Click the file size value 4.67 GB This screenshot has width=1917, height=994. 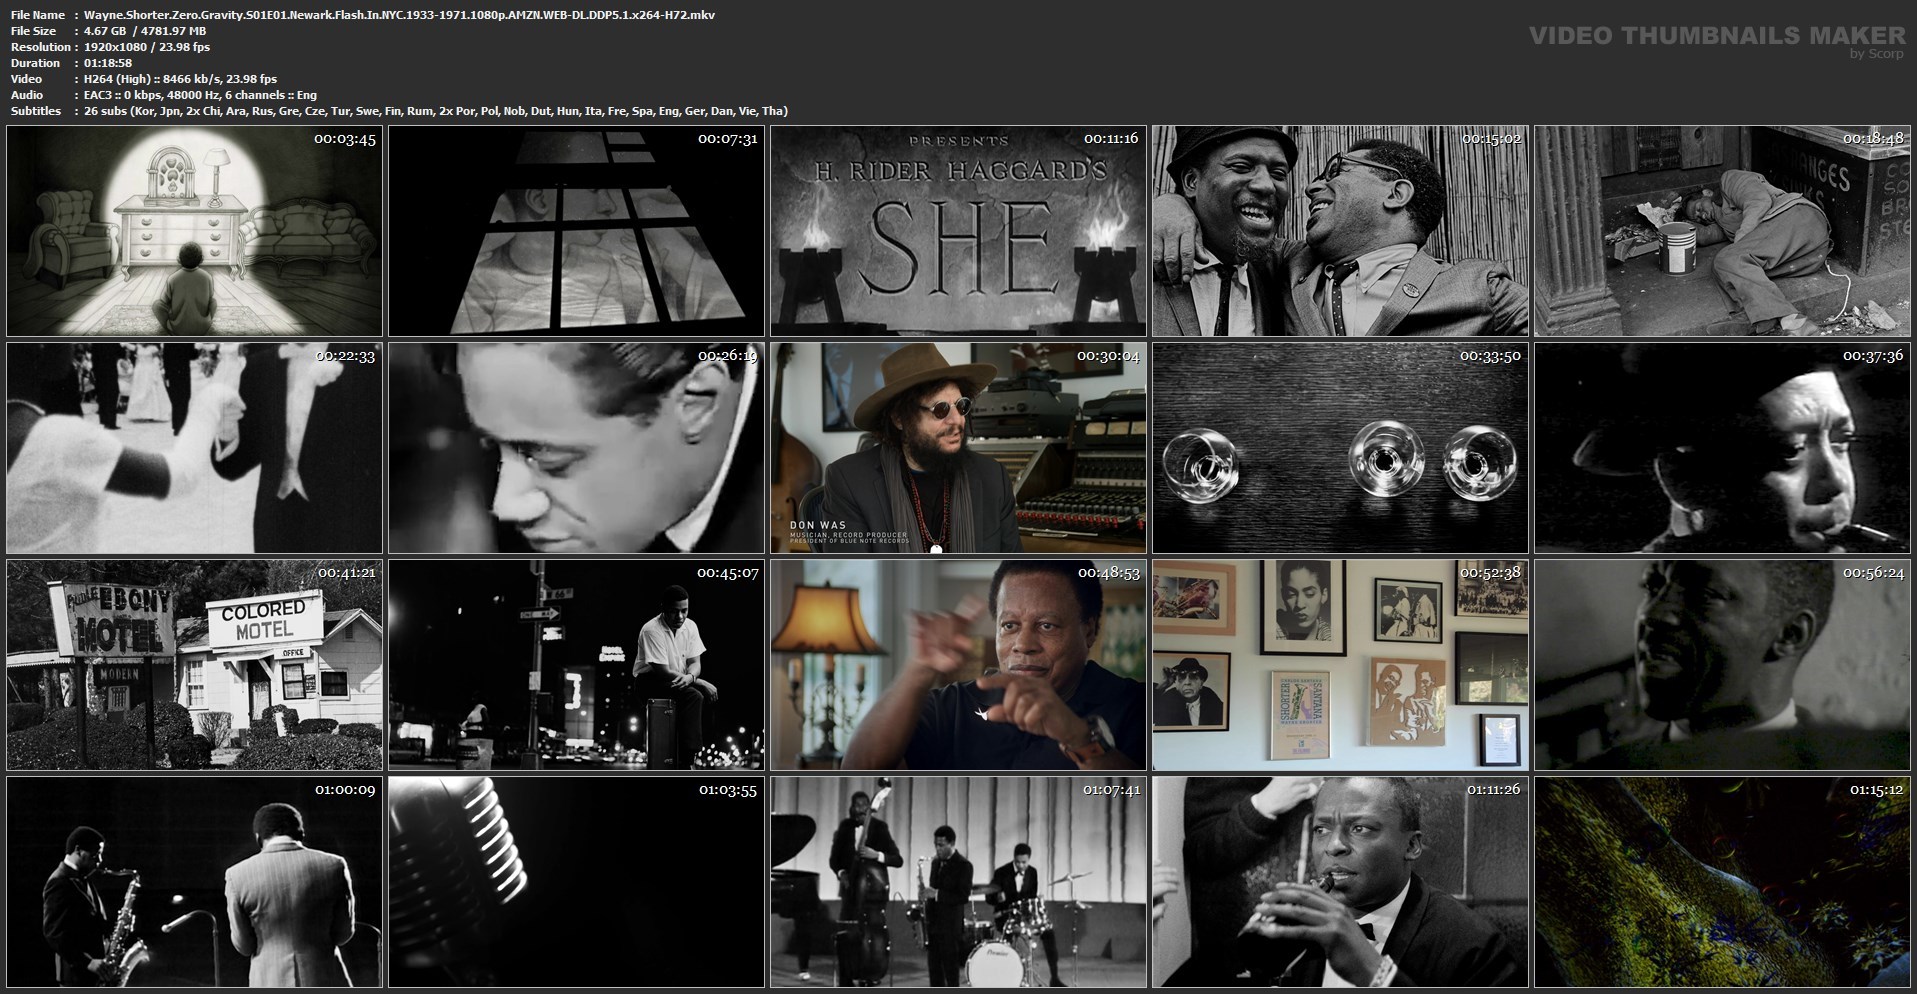145,31
